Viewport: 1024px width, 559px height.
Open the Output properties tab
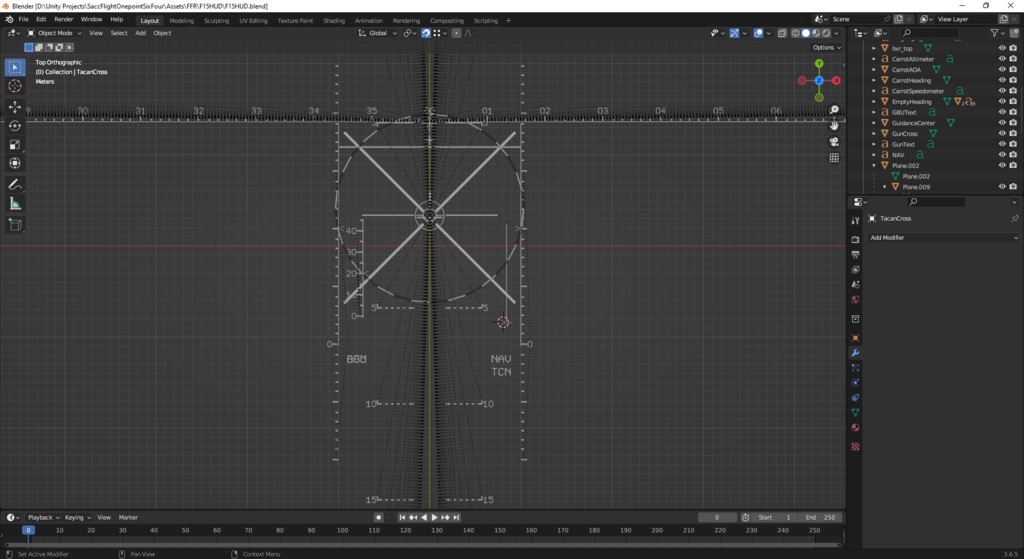(x=856, y=255)
